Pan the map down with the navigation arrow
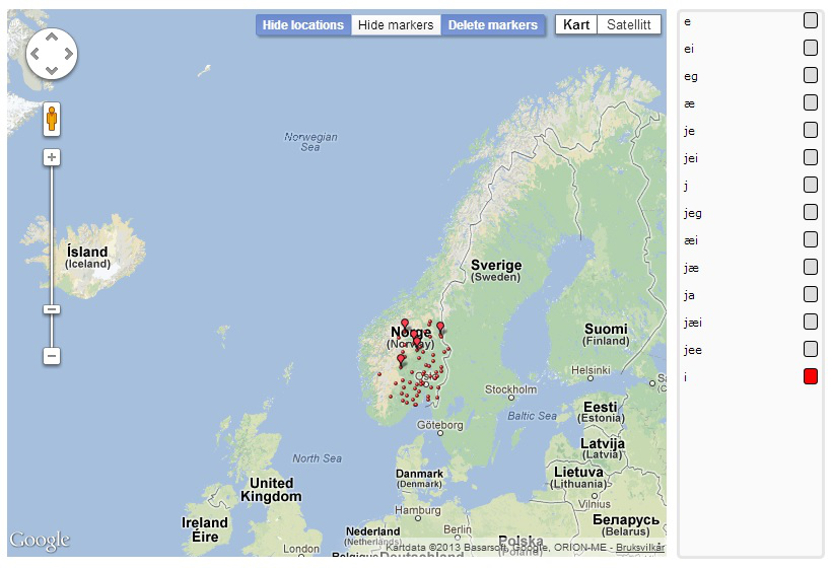 tap(51, 70)
